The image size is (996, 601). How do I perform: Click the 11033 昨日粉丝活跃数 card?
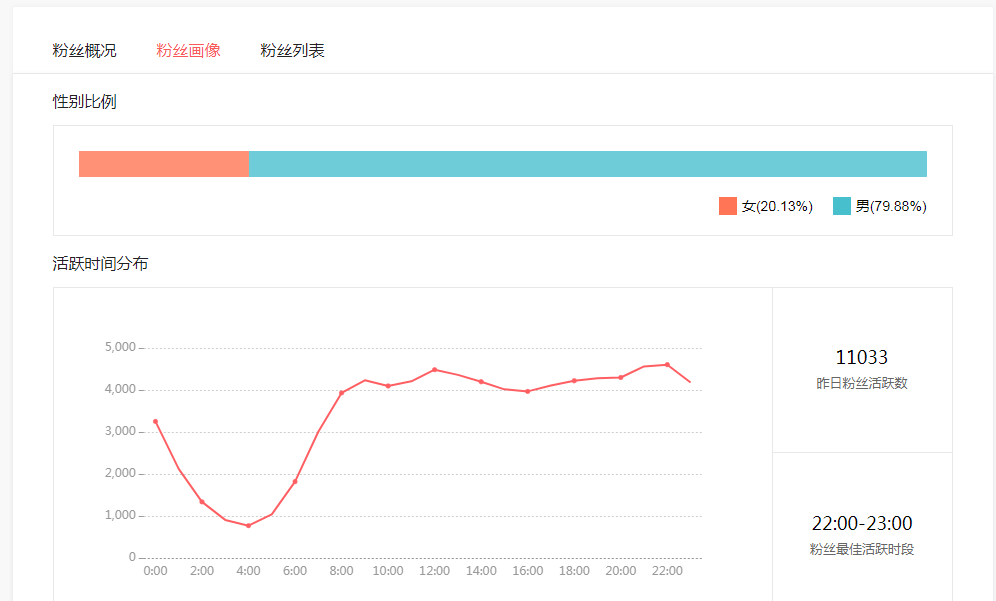[862, 370]
